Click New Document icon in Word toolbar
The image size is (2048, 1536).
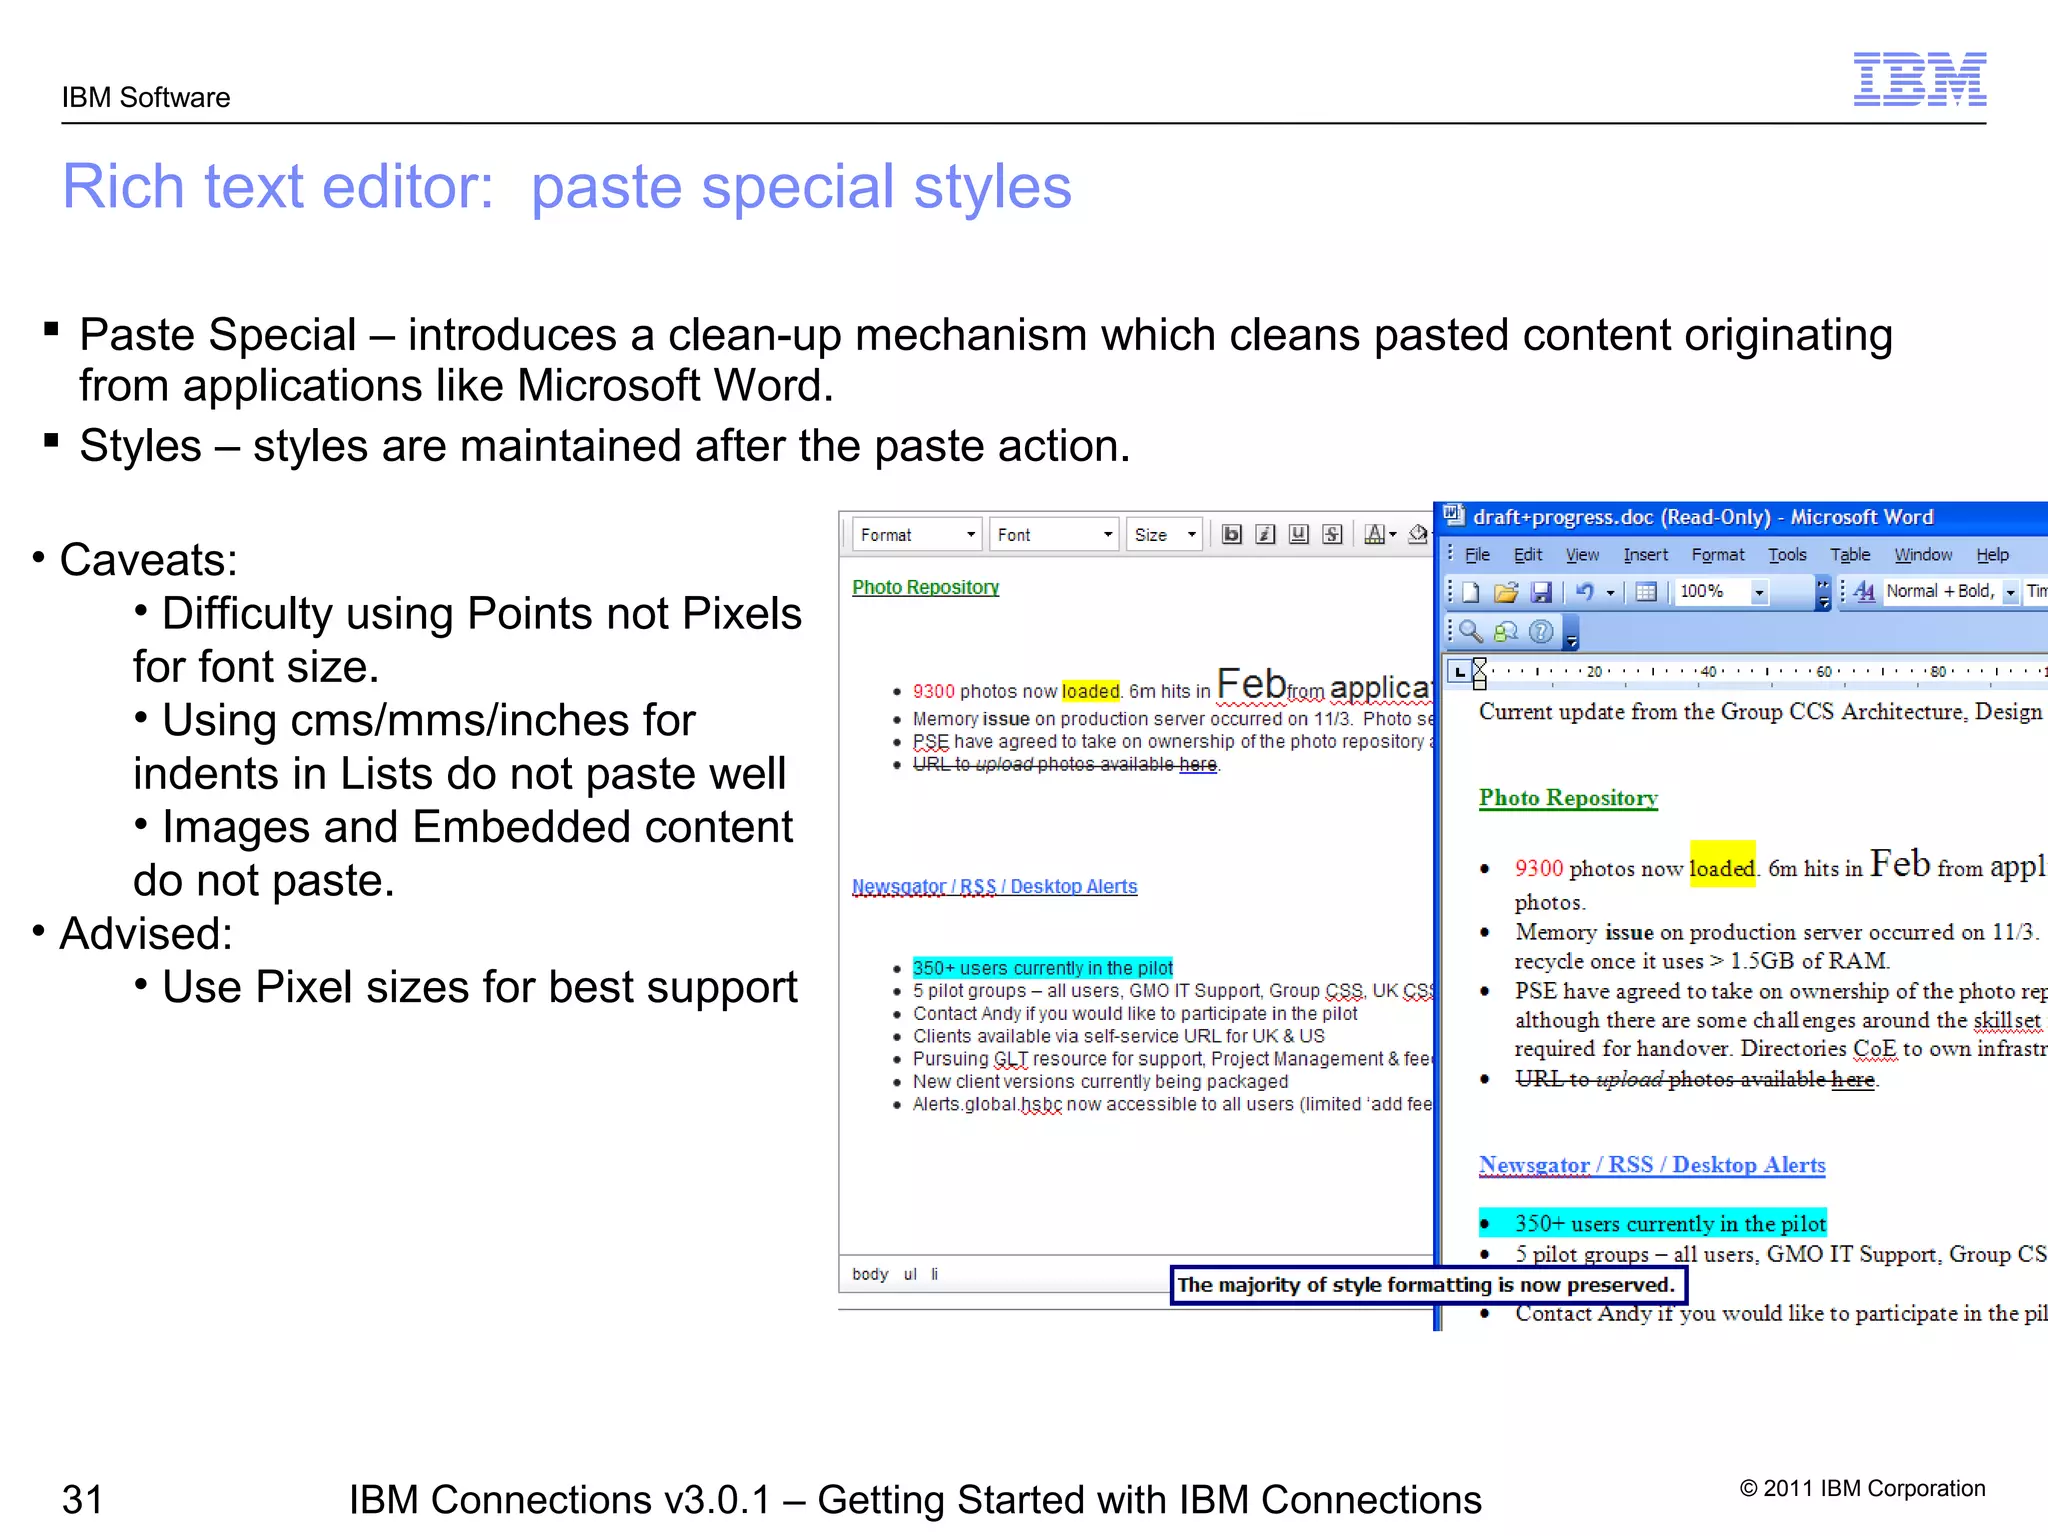point(1471,592)
